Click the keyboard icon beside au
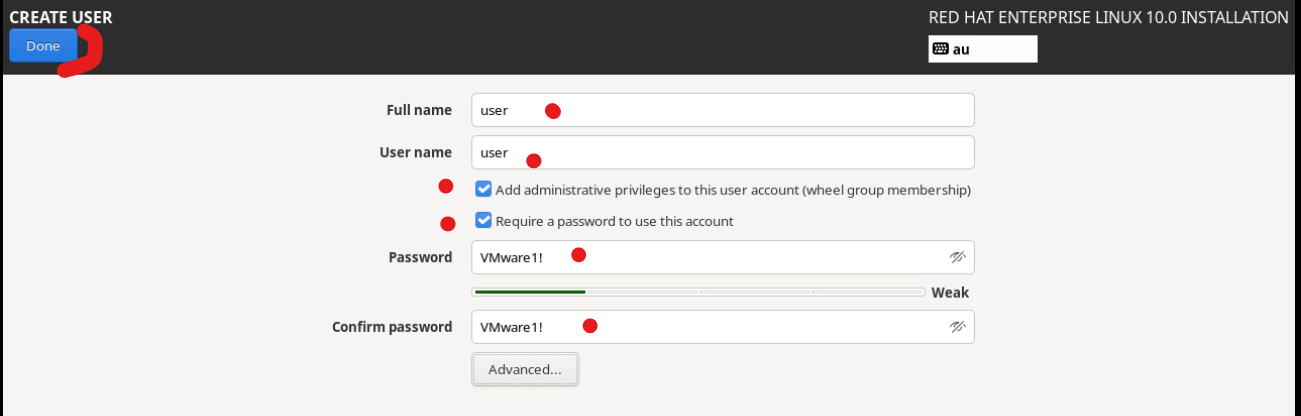Viewport: 1301px width, 416px height. pyautogui.click(x=940, y=48)
